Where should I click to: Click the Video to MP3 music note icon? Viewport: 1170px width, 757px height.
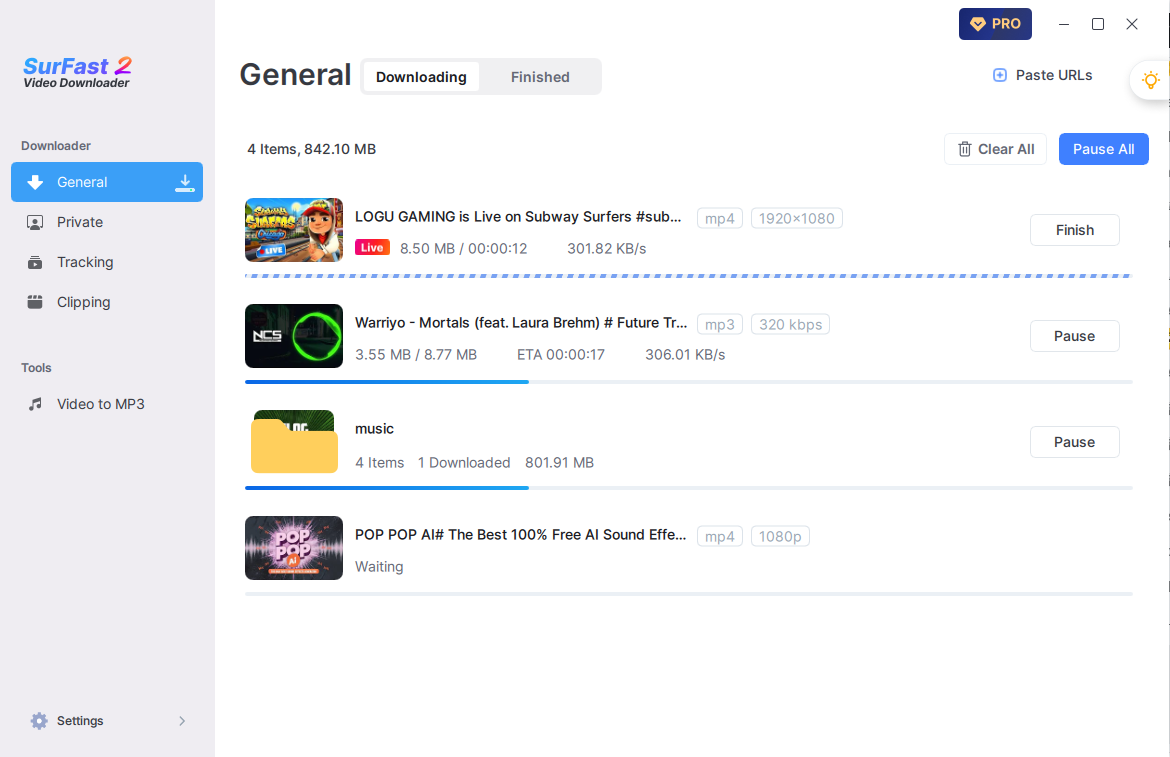click(x=35, y=404)
